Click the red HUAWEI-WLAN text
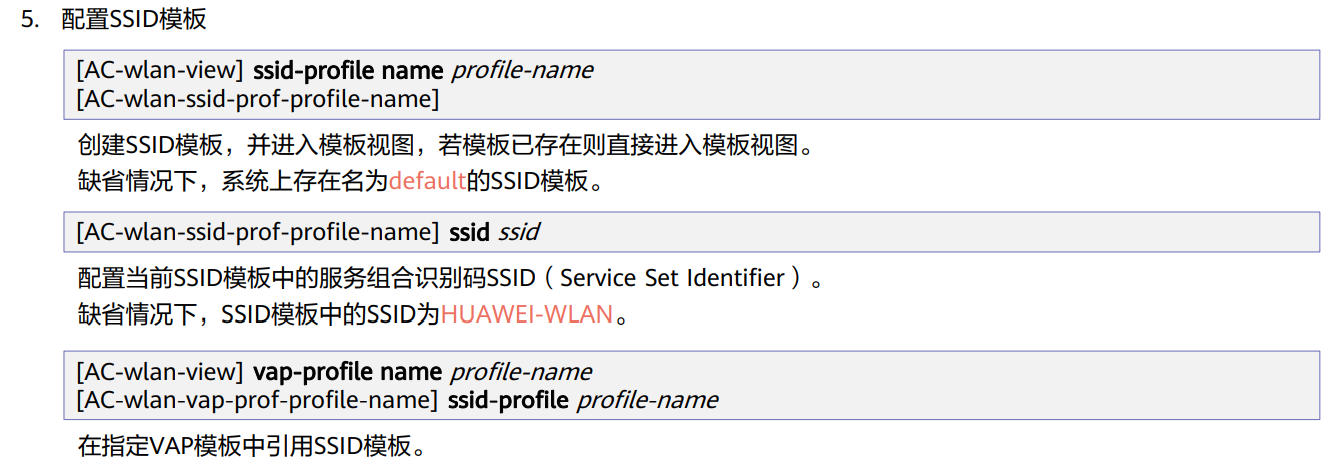The image size is (1338, 466). point(526,315)
